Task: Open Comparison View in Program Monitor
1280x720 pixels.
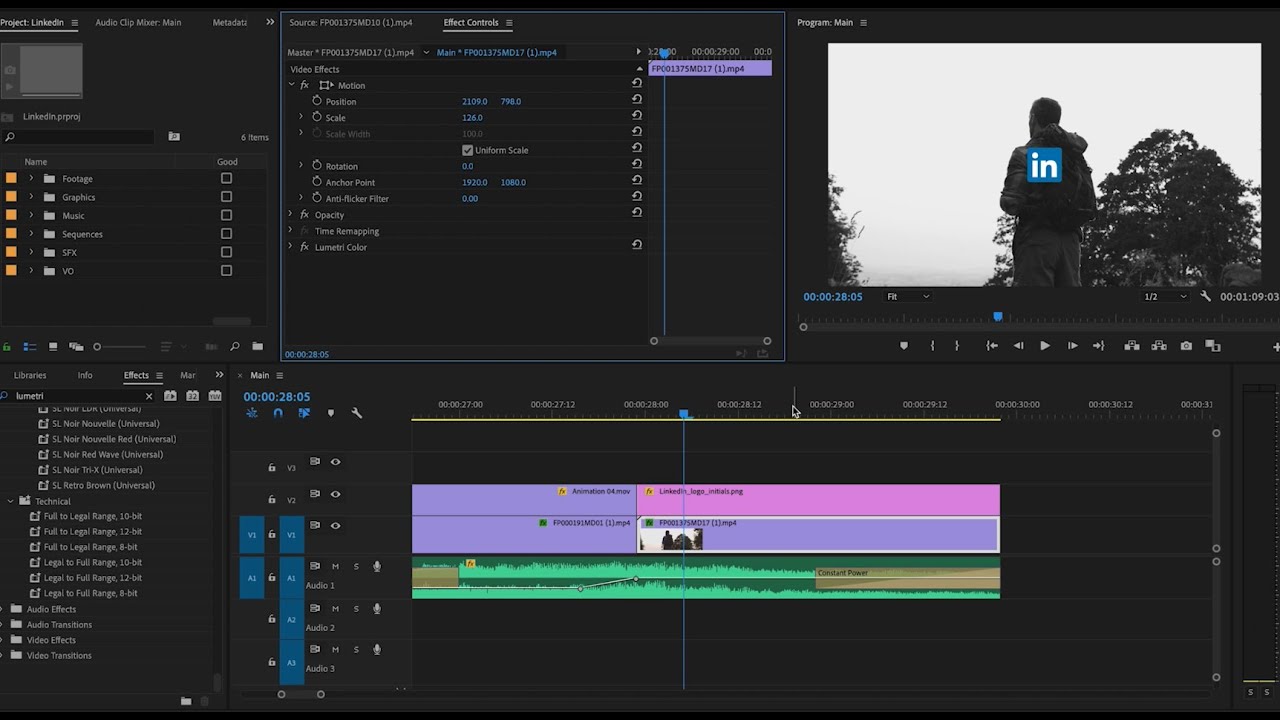Action: pos(1213,346)
